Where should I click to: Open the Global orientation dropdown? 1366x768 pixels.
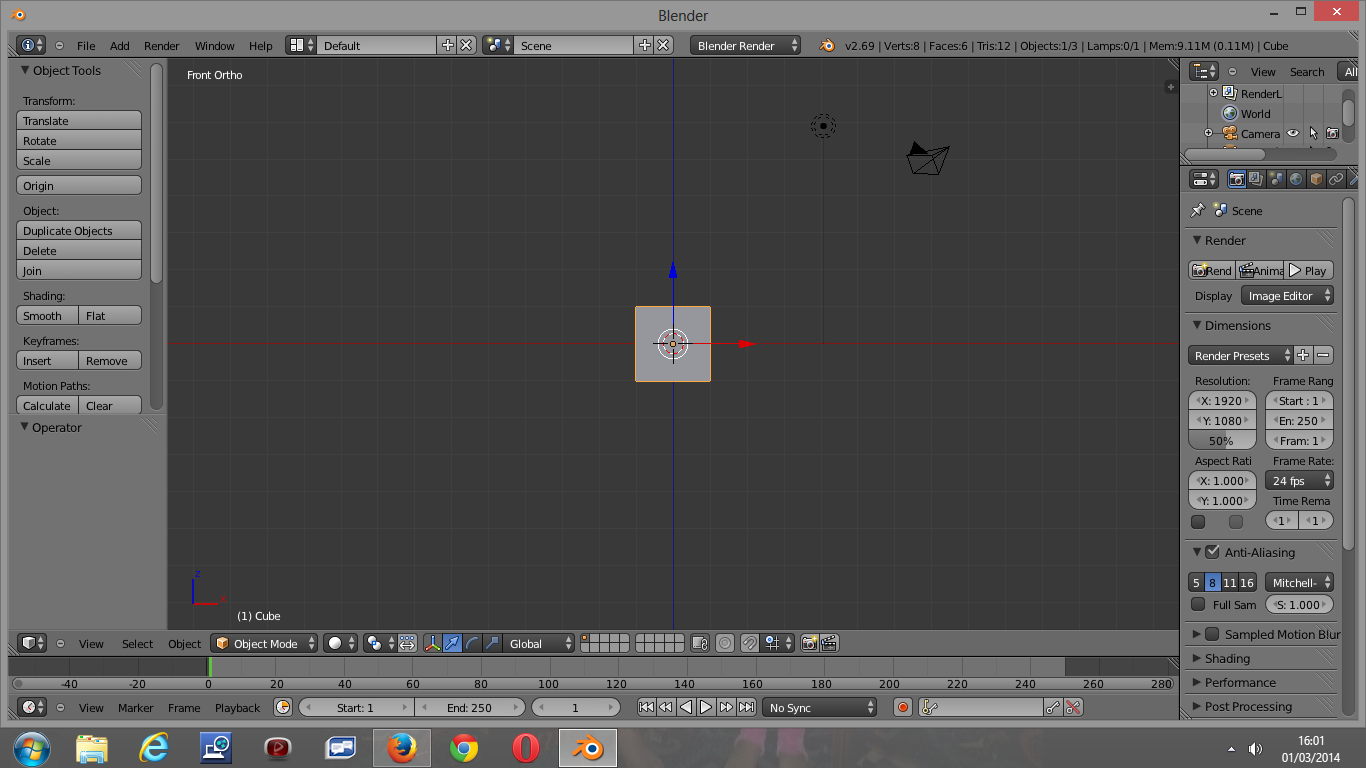coord(540,643)
